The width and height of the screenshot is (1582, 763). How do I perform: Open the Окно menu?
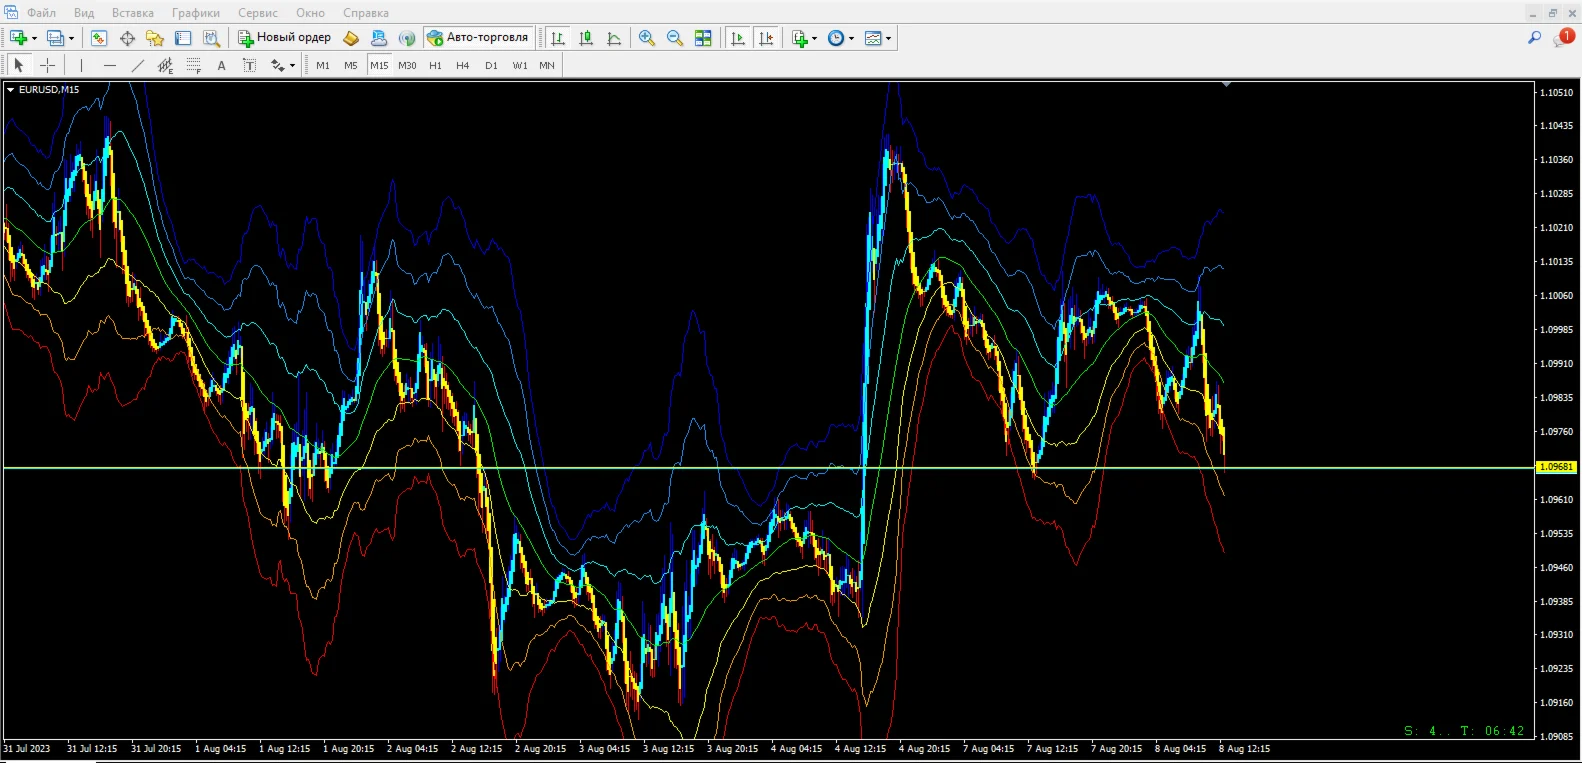[x=310, y=13]
